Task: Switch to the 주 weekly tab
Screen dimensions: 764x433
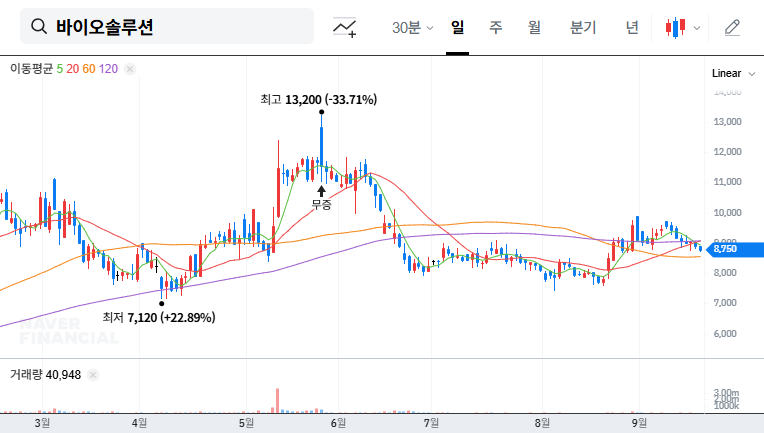Action: (495, 28)
